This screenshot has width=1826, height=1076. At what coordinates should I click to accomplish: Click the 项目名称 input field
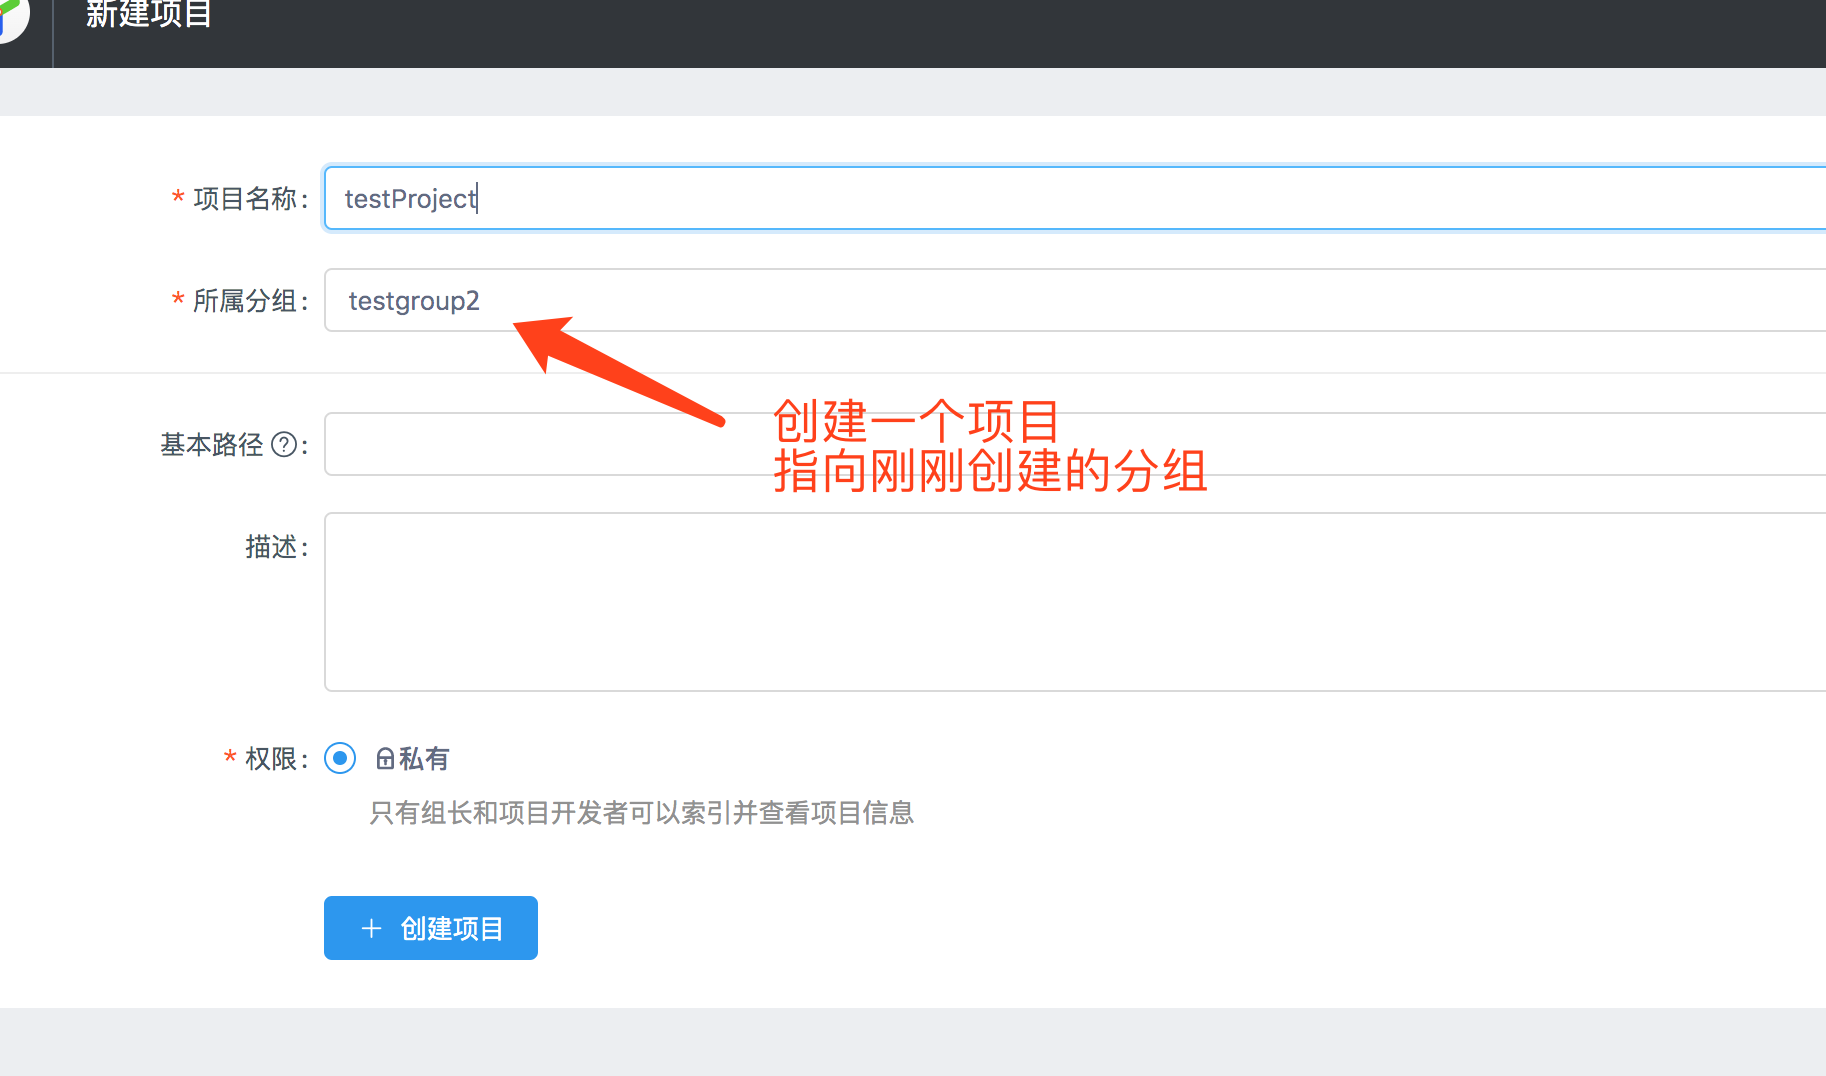1075,198
